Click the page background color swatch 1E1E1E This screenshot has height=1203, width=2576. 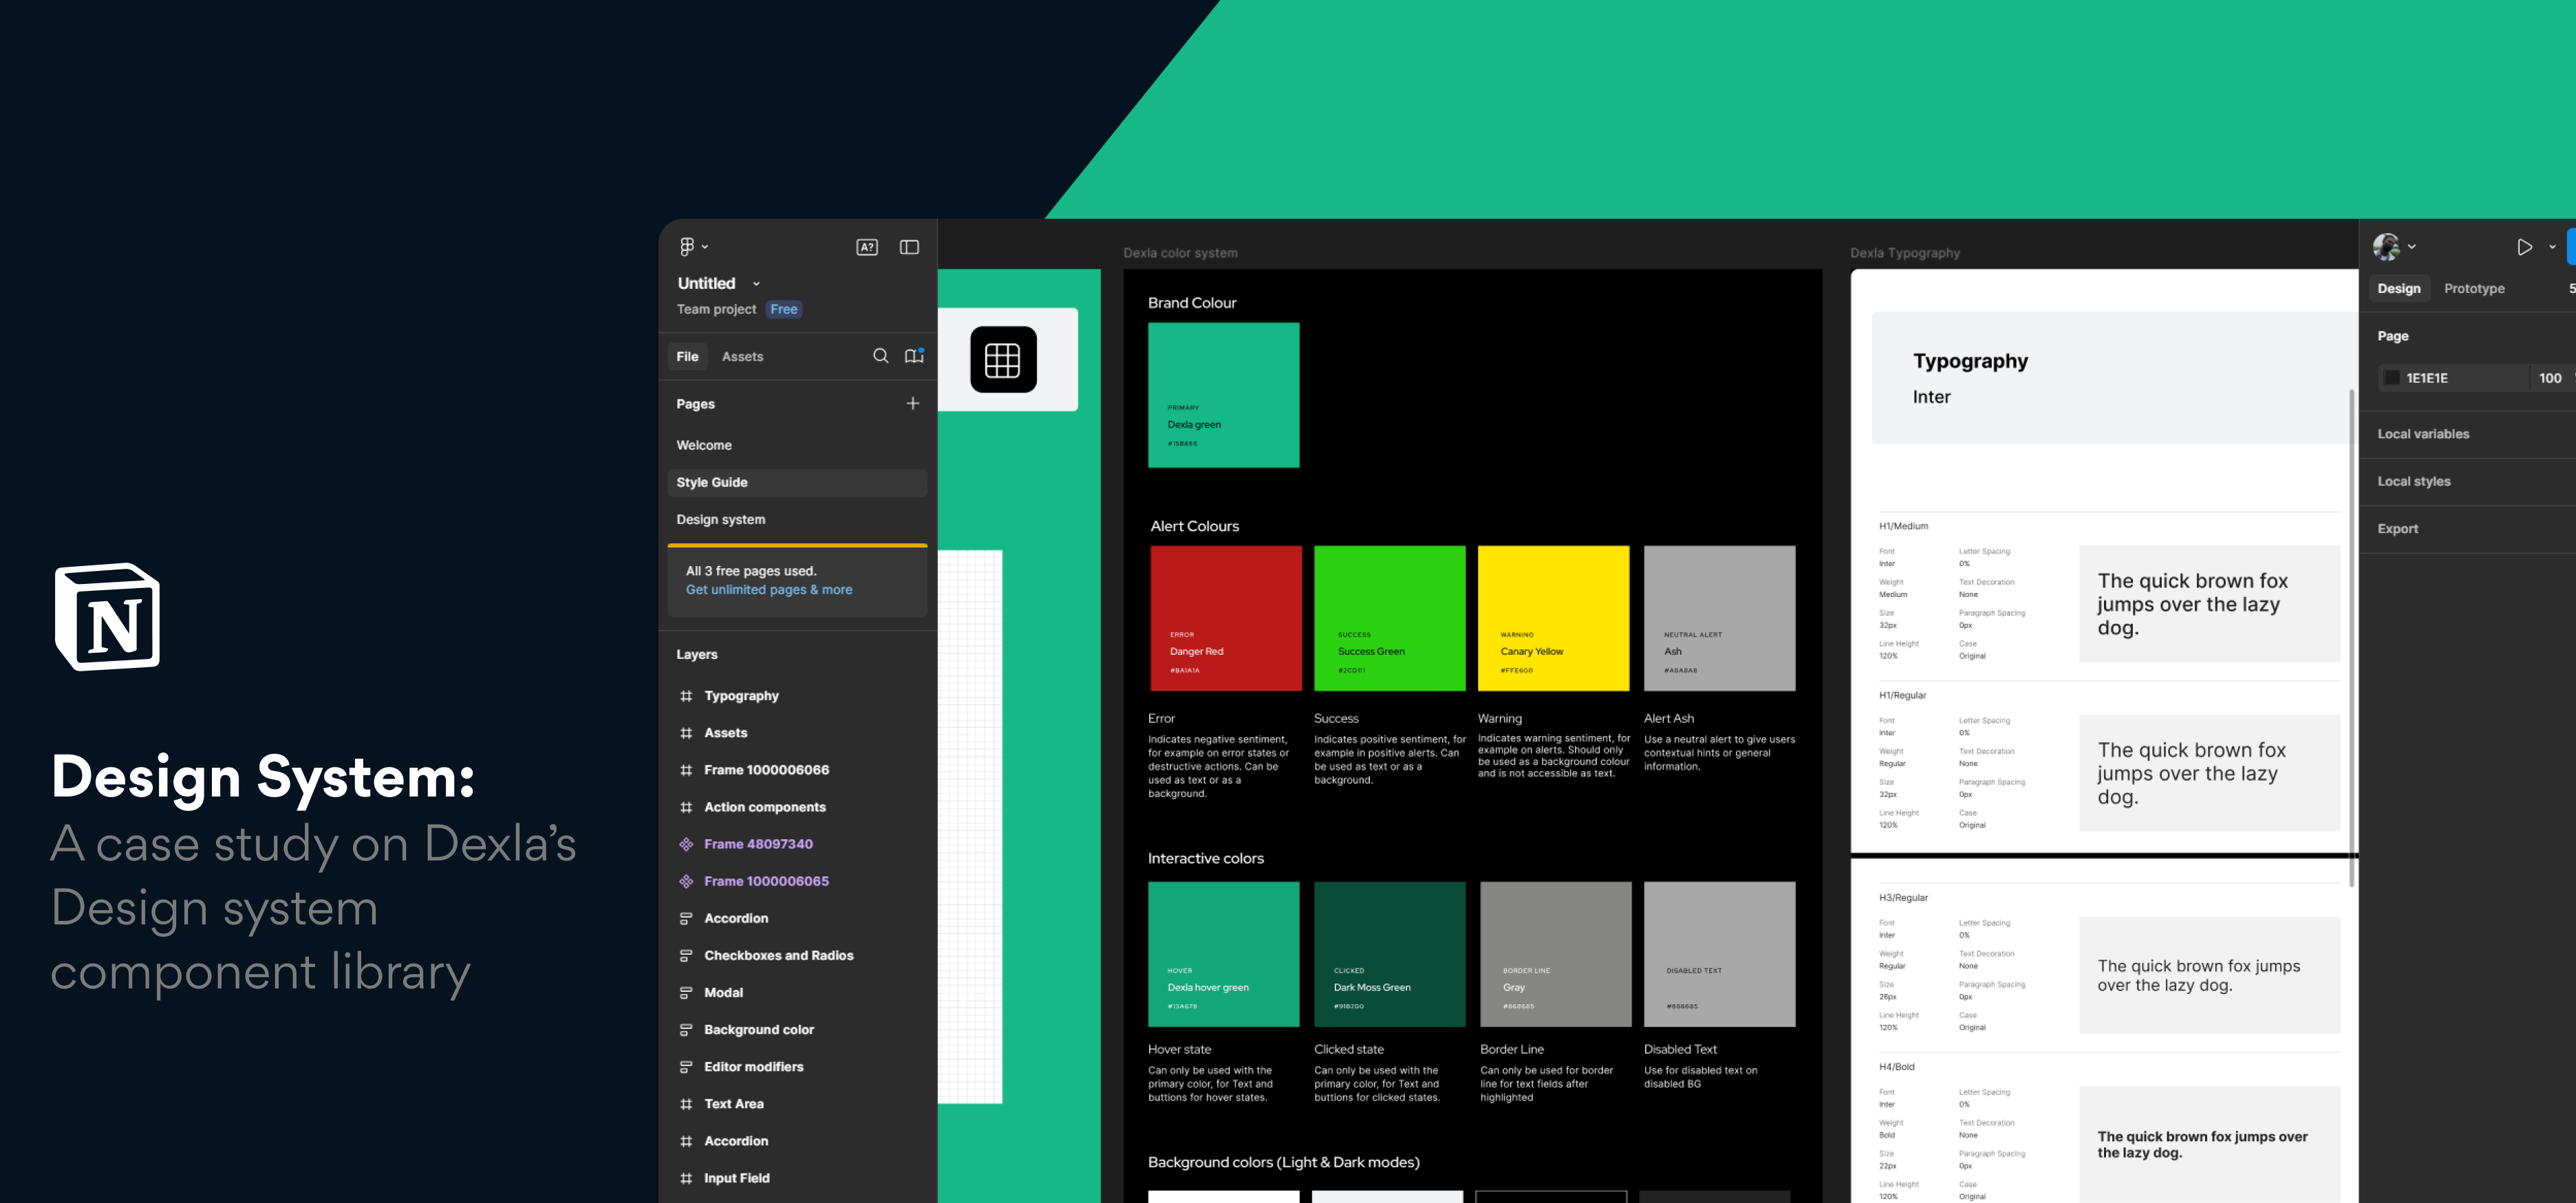(2392, 378)
